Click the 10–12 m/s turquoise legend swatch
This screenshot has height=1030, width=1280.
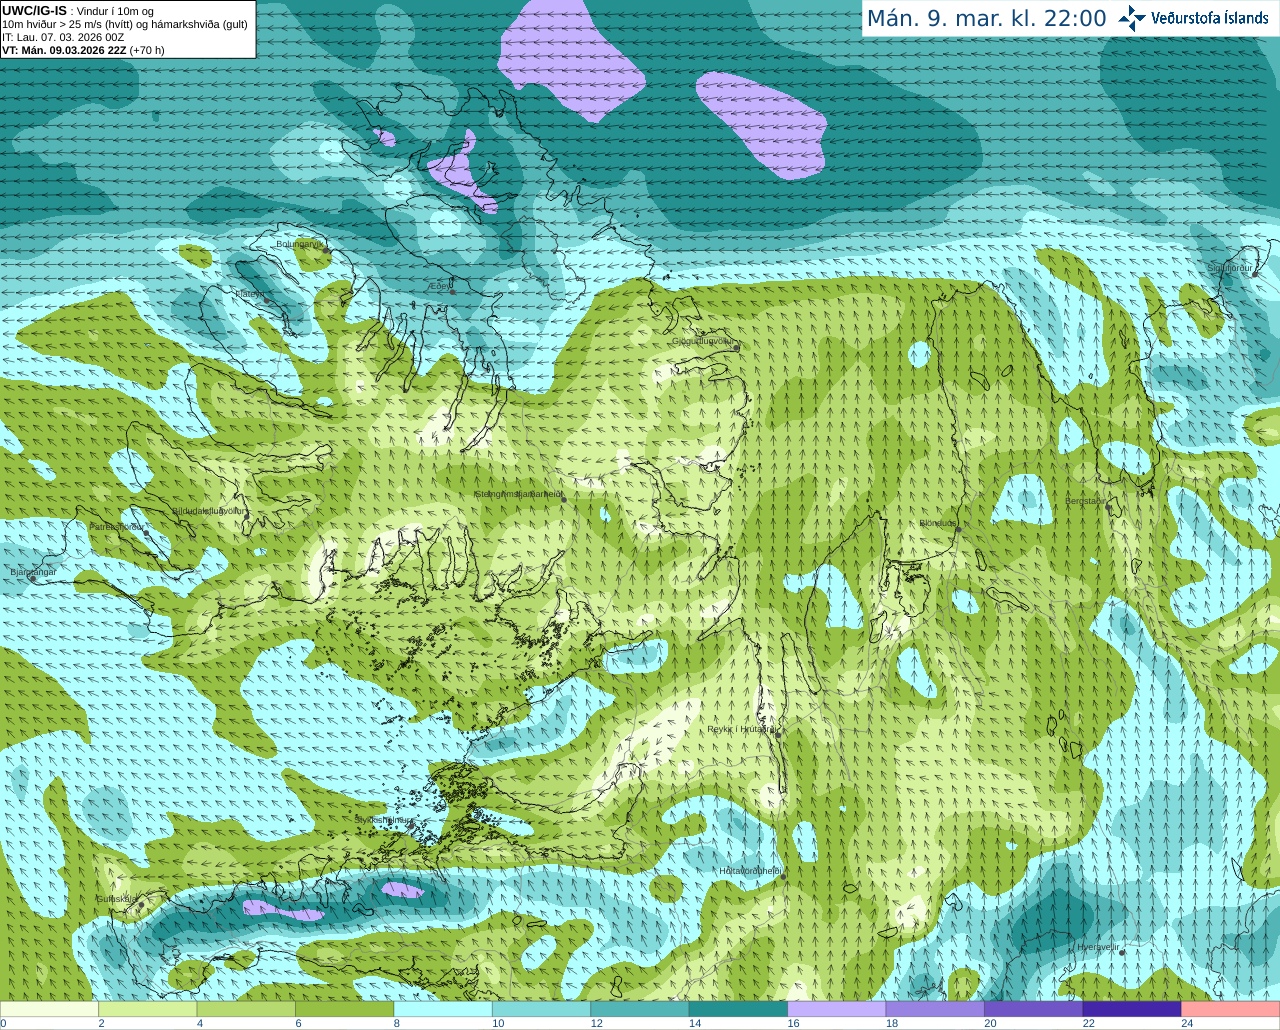(x=541, y=1009)
